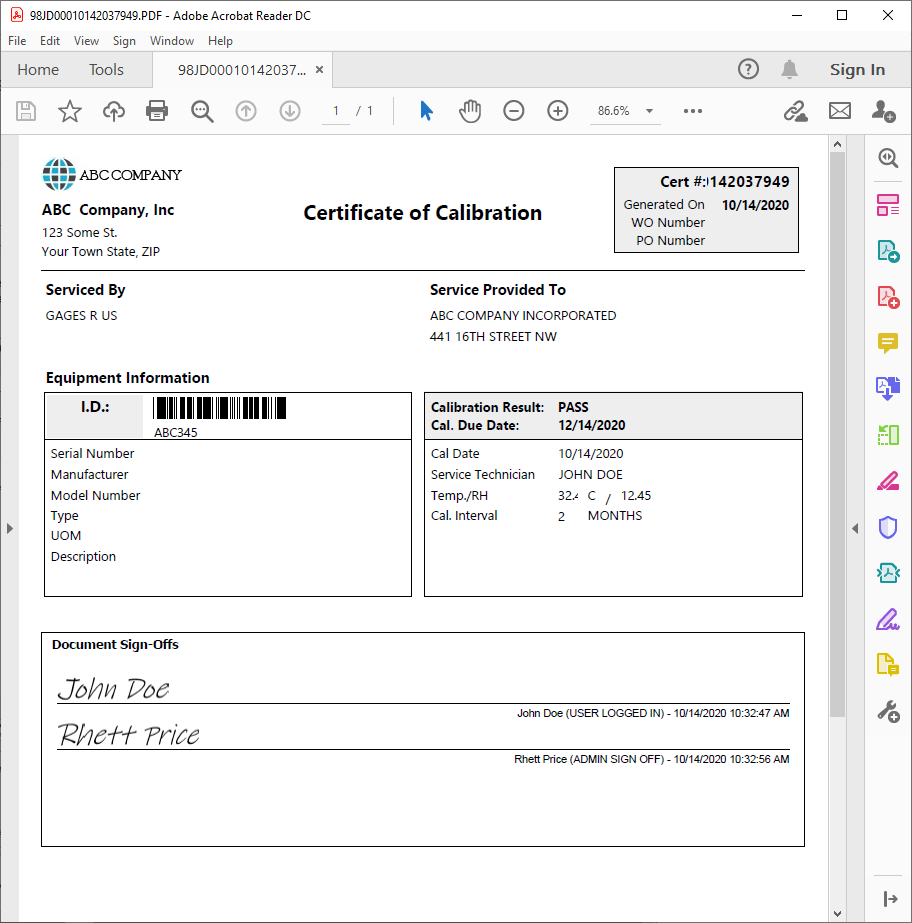Switch to the Tools tab
The height and width of the screenshot is (923, 912).
(106, 70)
